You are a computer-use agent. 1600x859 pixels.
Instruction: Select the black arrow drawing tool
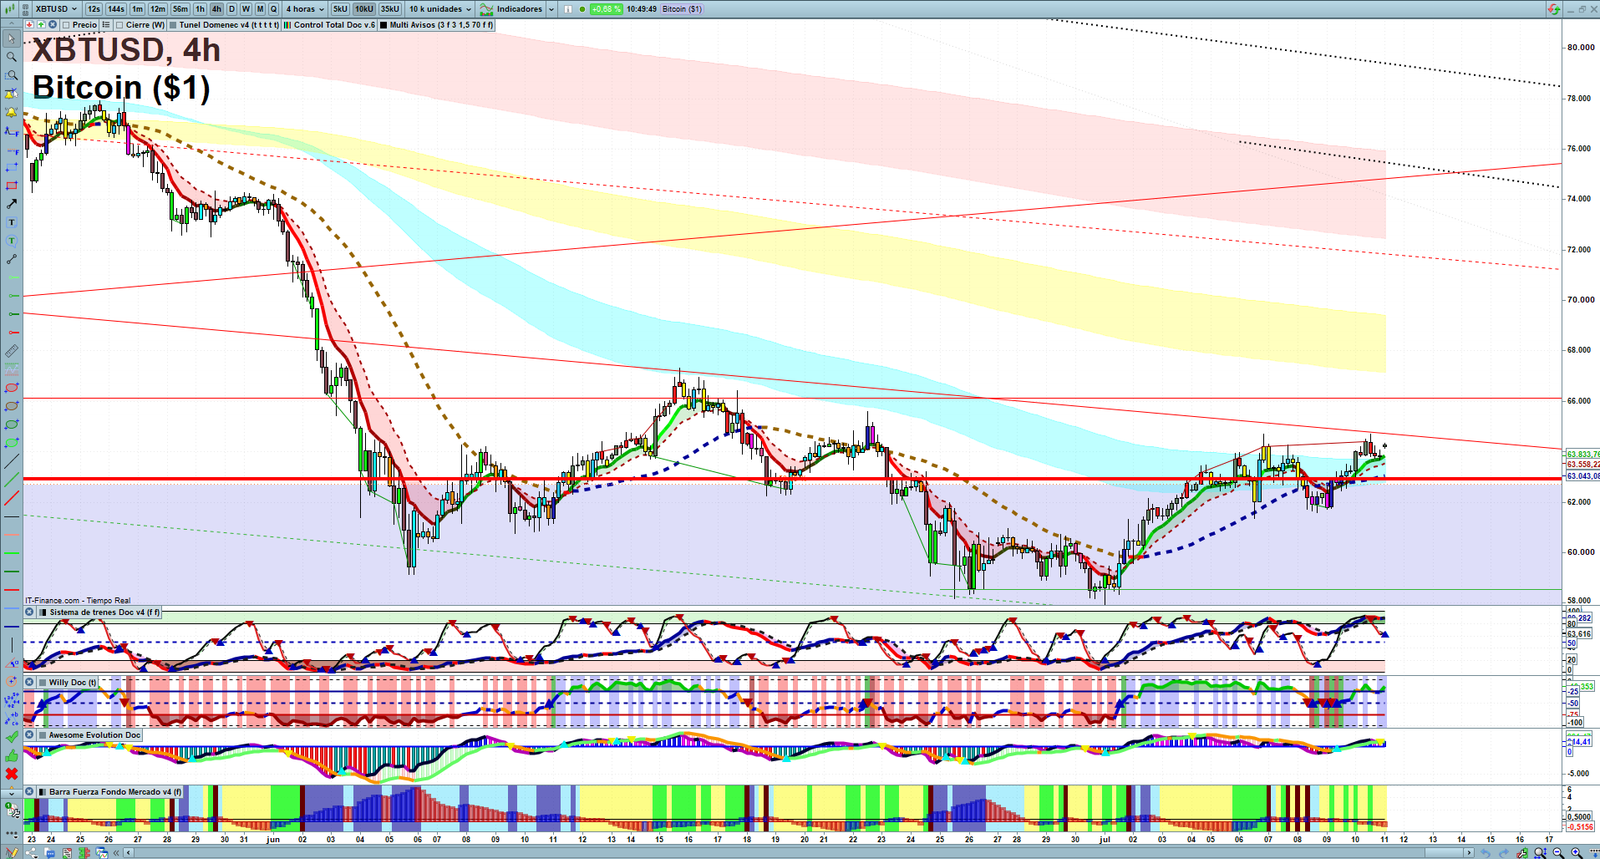click(x=12, y=204)
